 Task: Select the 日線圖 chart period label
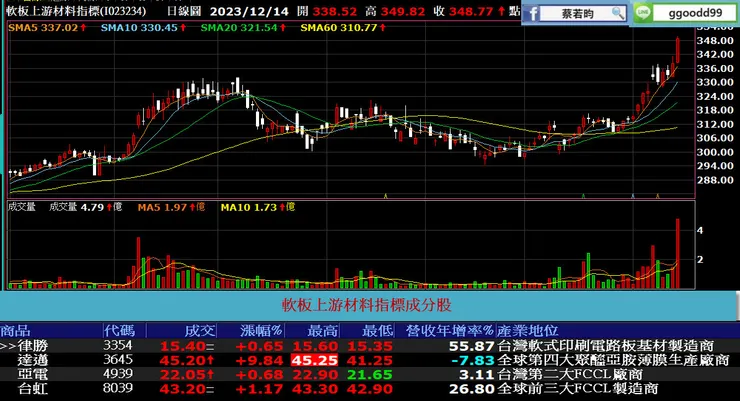[184, 11]
